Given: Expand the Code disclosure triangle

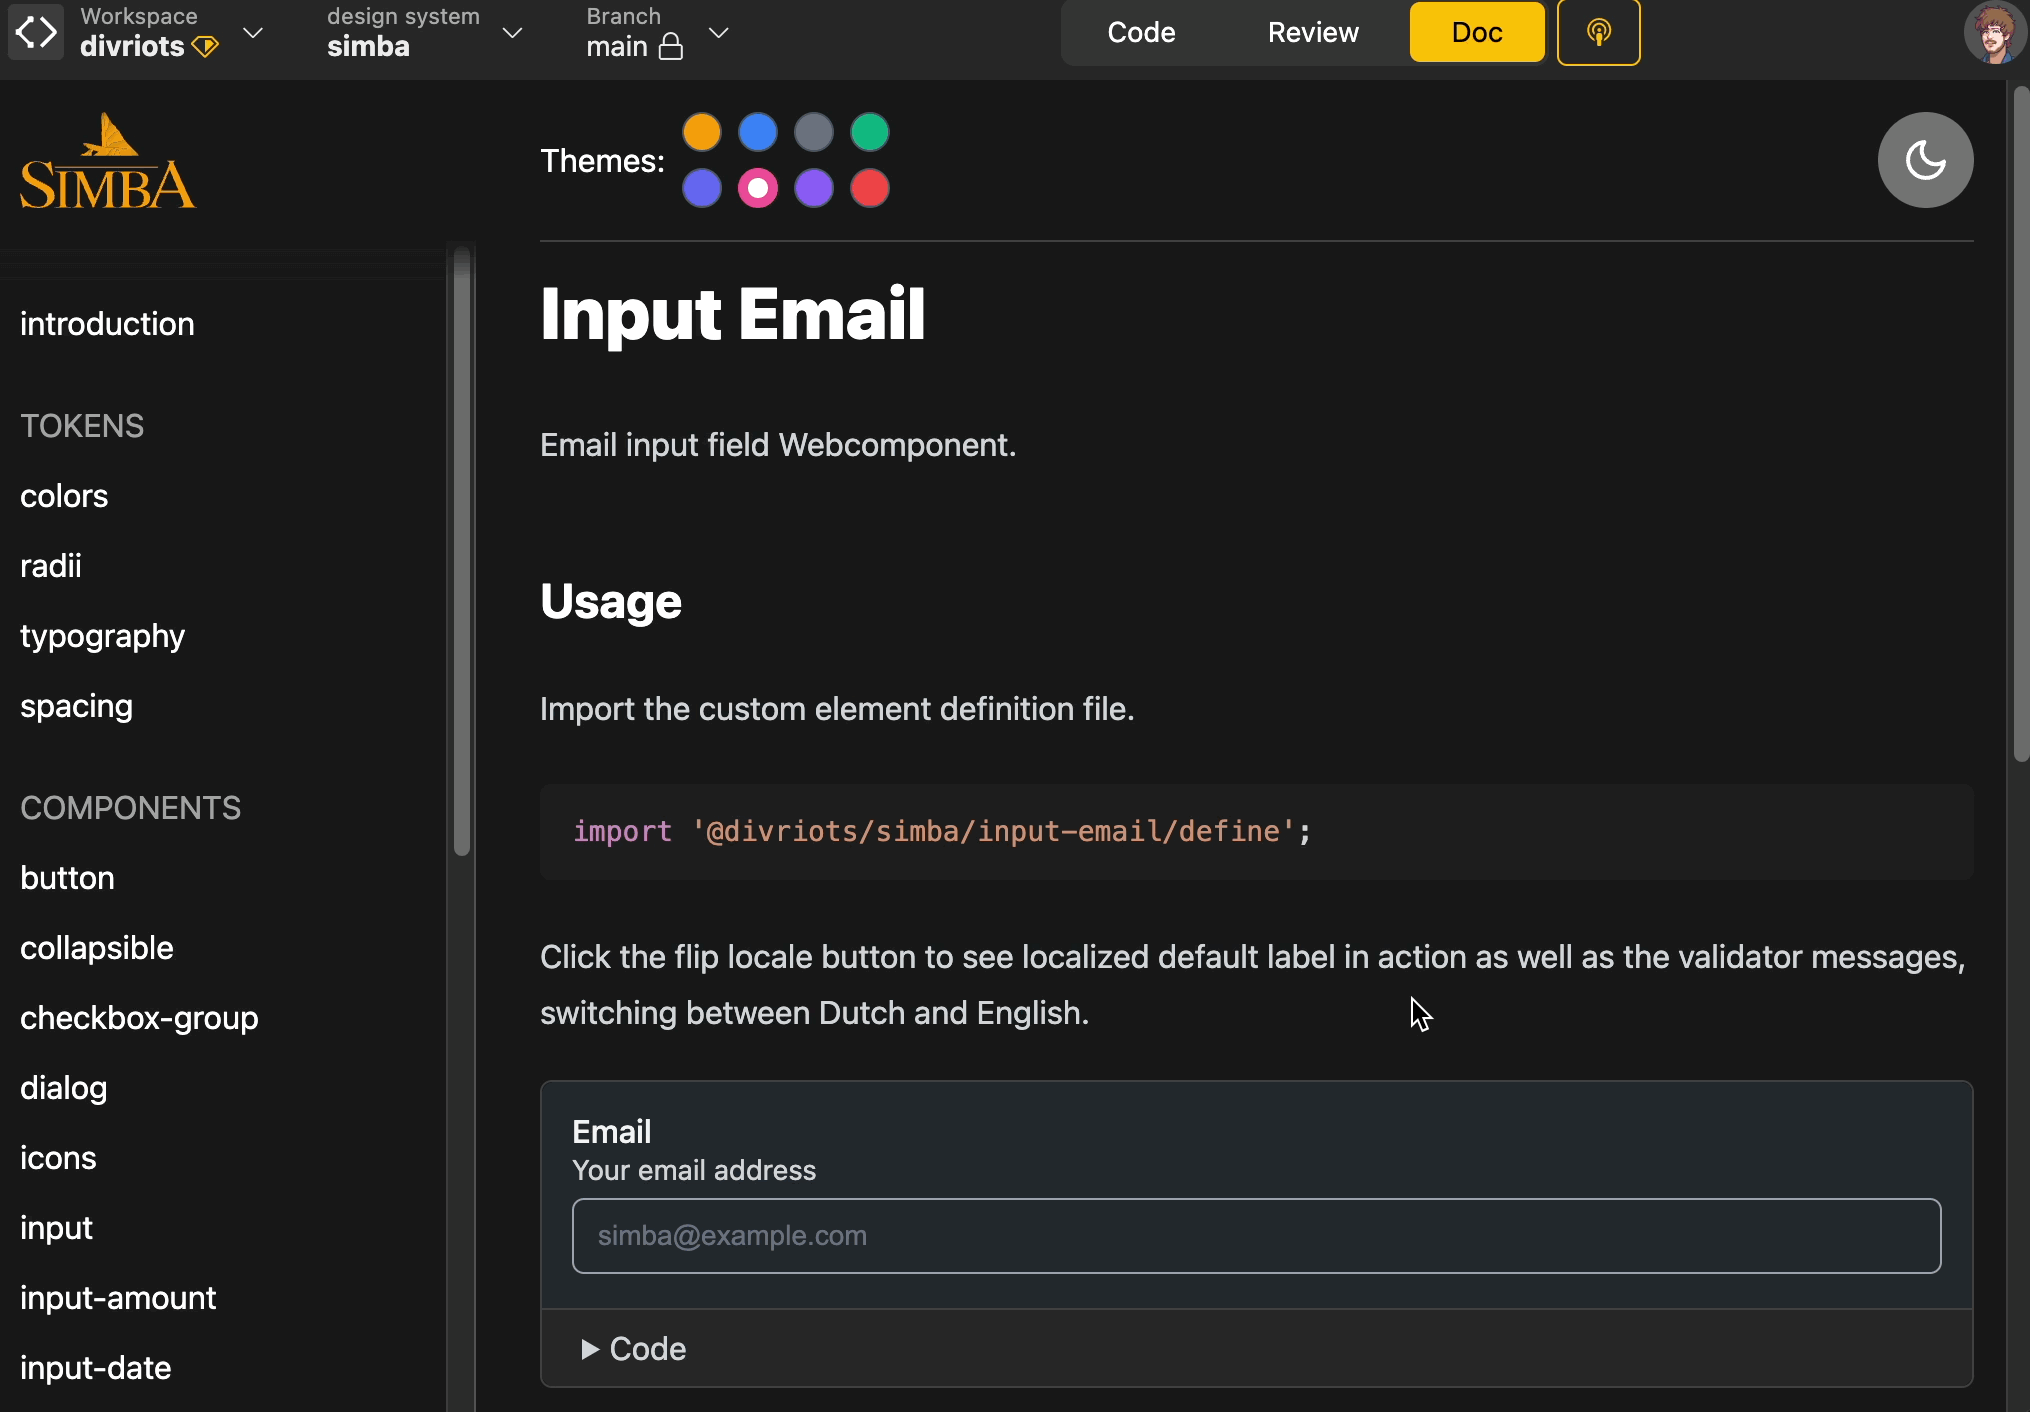Looking at the screenshot, I should coord(590,1349).
